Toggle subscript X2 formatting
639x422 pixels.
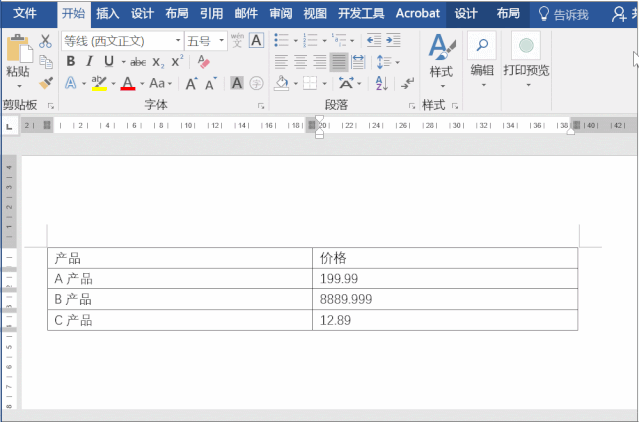coord(158,62)
